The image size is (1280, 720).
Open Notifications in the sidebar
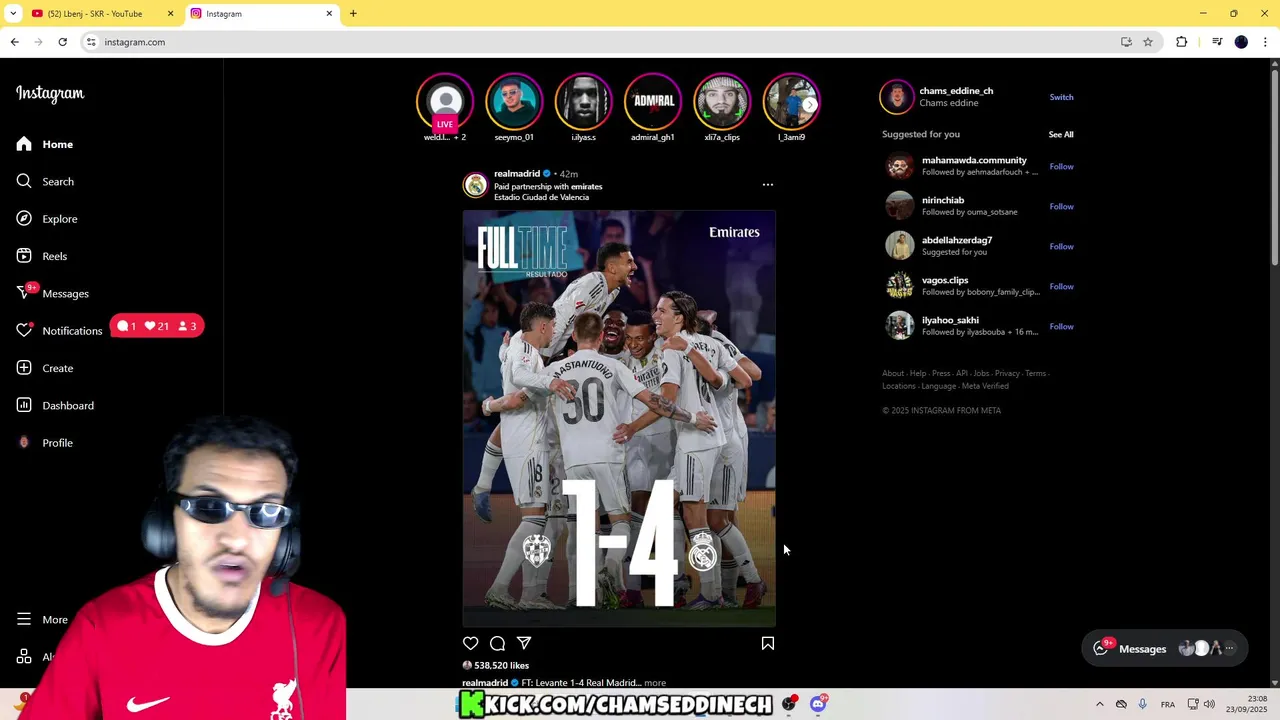tap(59, 330)
